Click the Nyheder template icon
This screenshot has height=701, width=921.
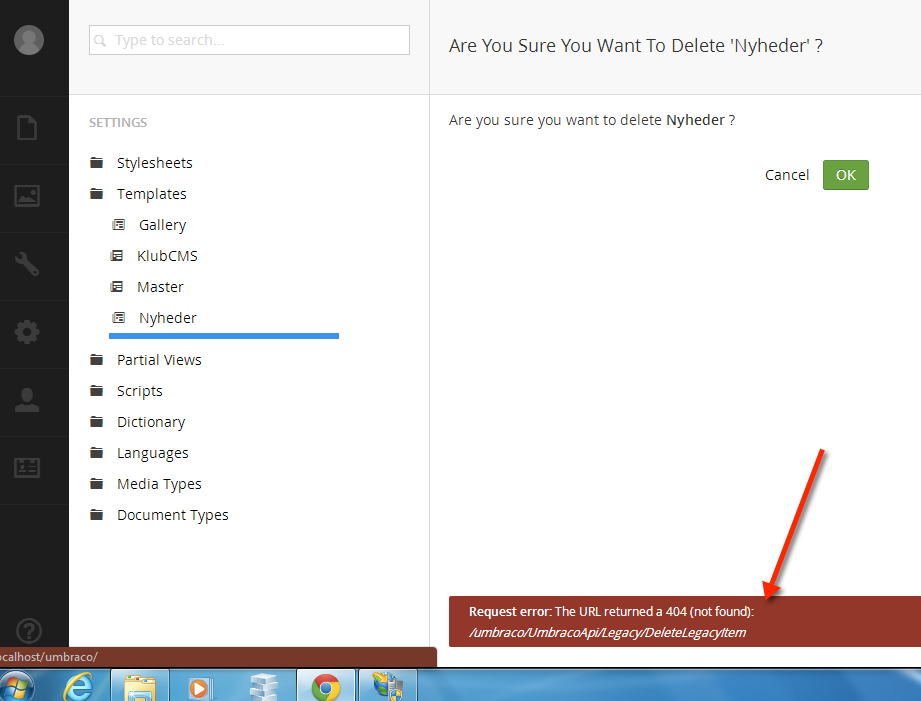pyautogui.click(x=119, y=318)
